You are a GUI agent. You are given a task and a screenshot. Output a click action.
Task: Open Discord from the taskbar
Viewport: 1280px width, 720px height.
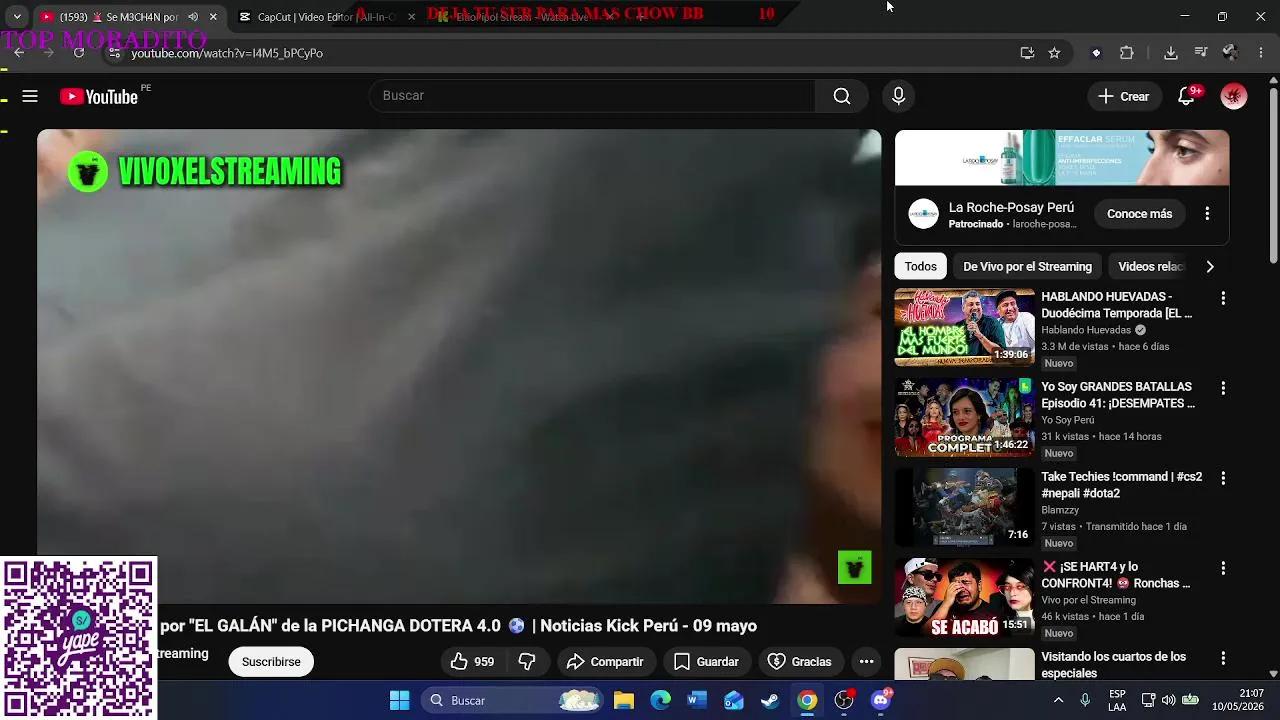point(880,700)
